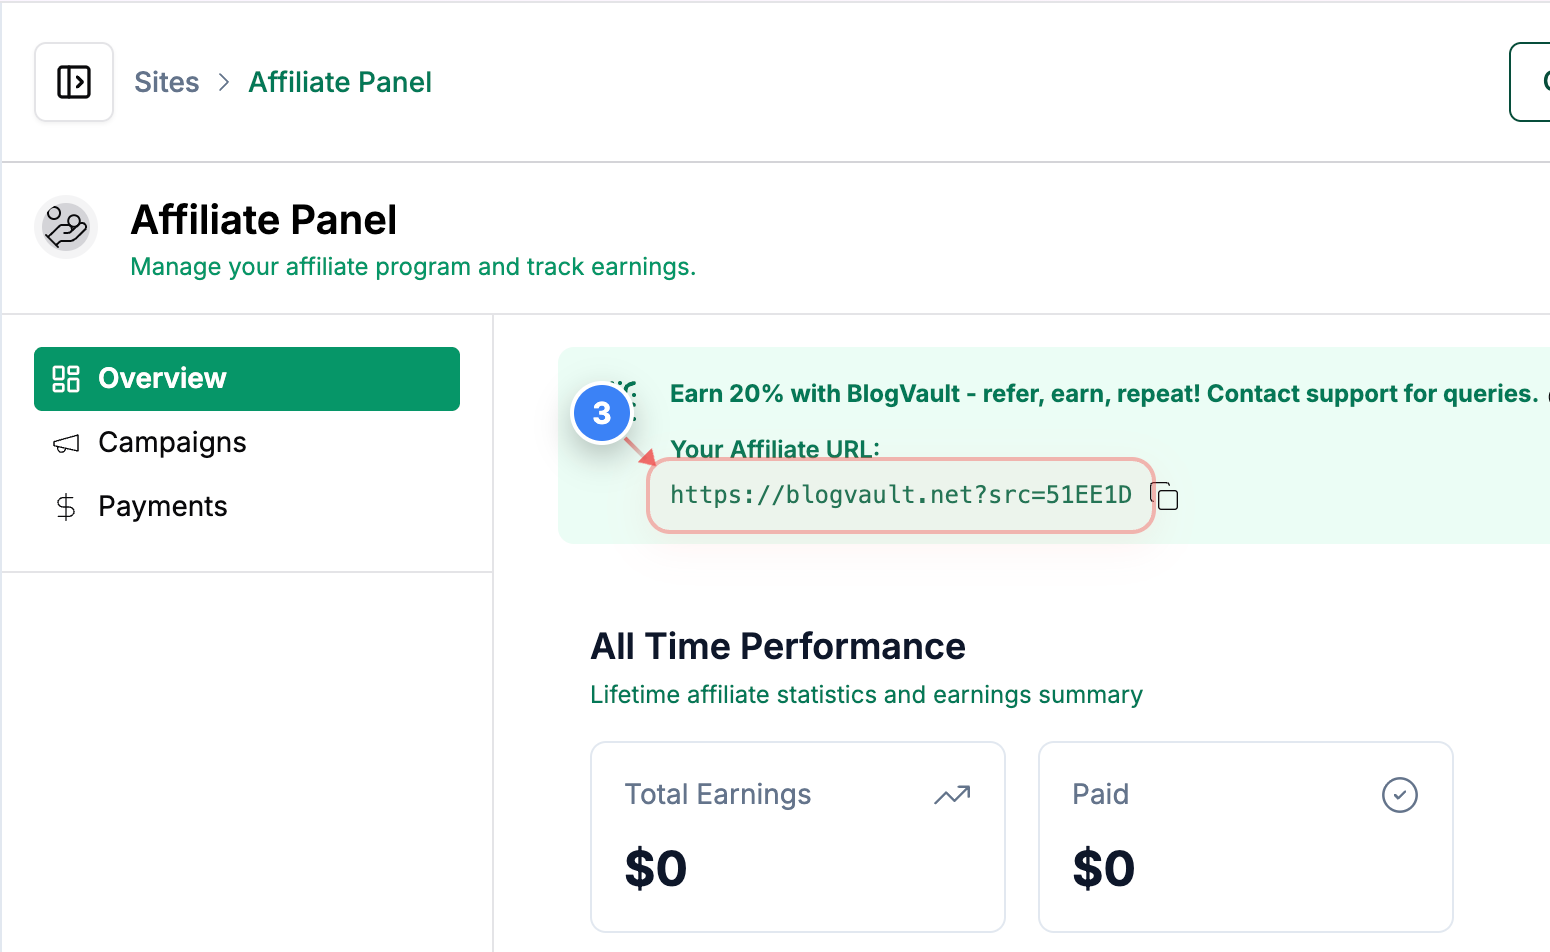
Task: Go to Sites in the breadcrumb
Action: (x=166, y=82)
